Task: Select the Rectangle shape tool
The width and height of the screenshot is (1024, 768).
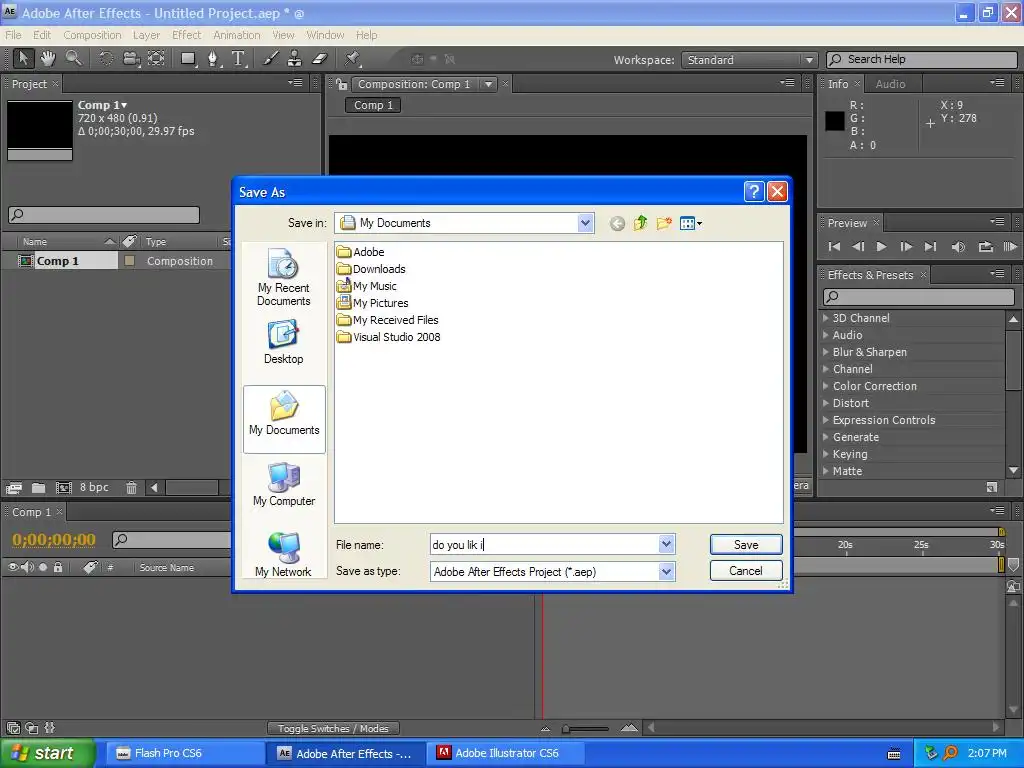Action: 189,59
